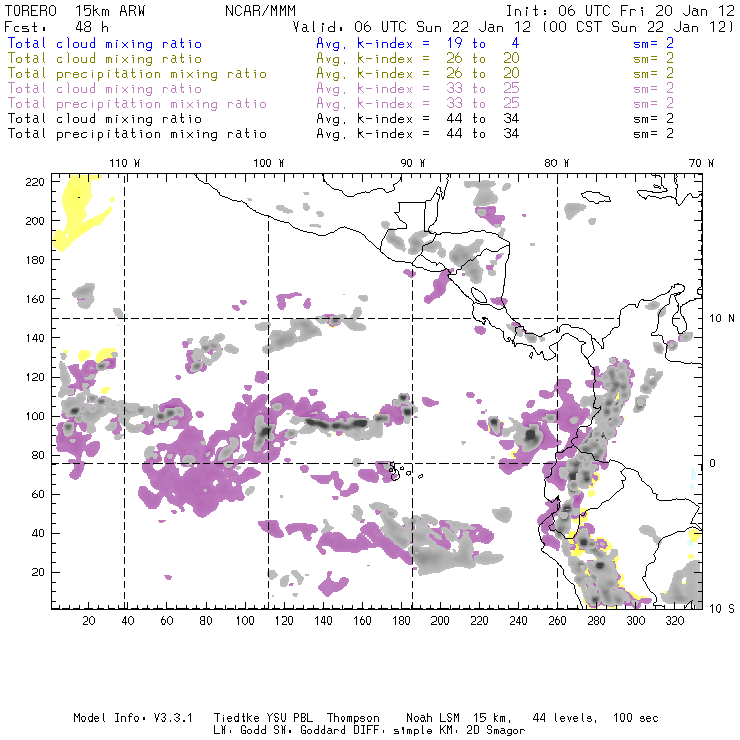Select the blue "sm= 2" value
Image resolution: width=740 pixels, height=740 pixels.
(653, 43)
